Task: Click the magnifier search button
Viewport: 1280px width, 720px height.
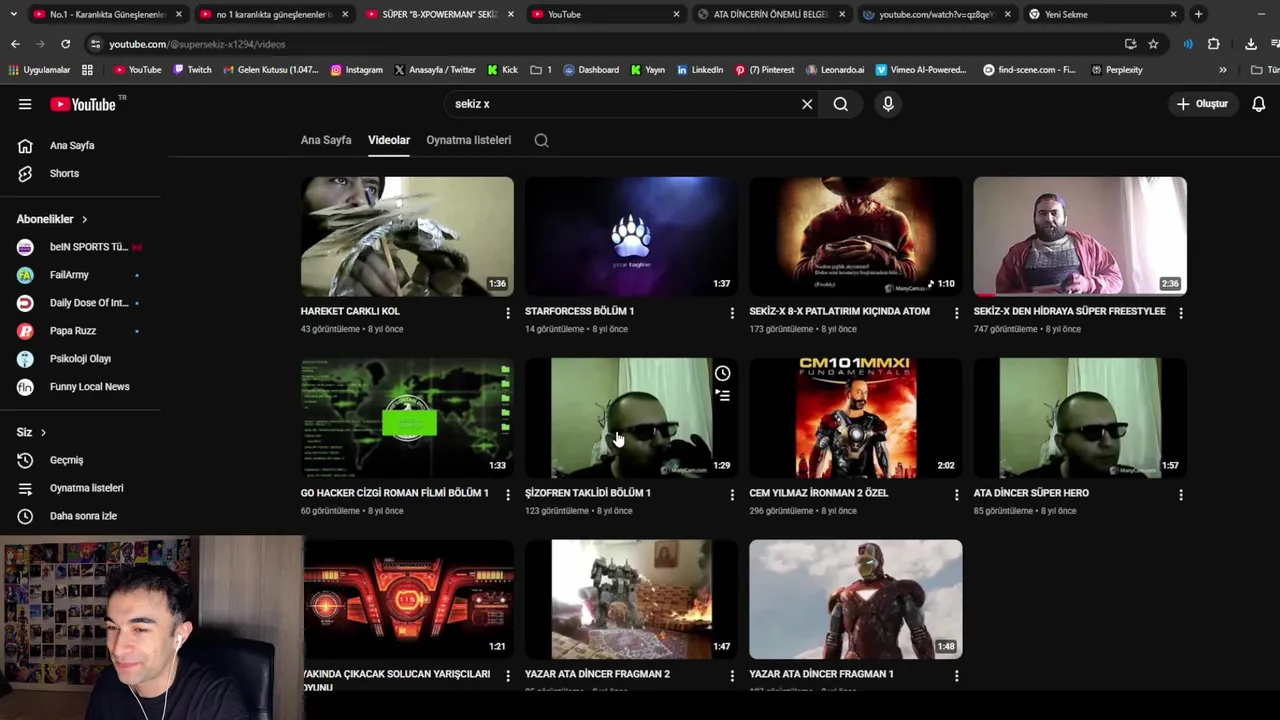Action: tap(841, 104)
